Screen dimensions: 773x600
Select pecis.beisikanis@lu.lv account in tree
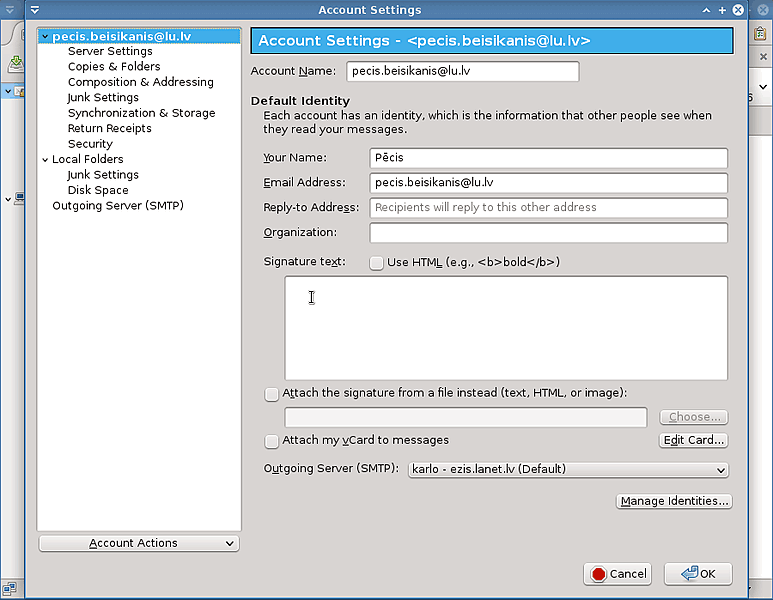click(x=122, y=36)
